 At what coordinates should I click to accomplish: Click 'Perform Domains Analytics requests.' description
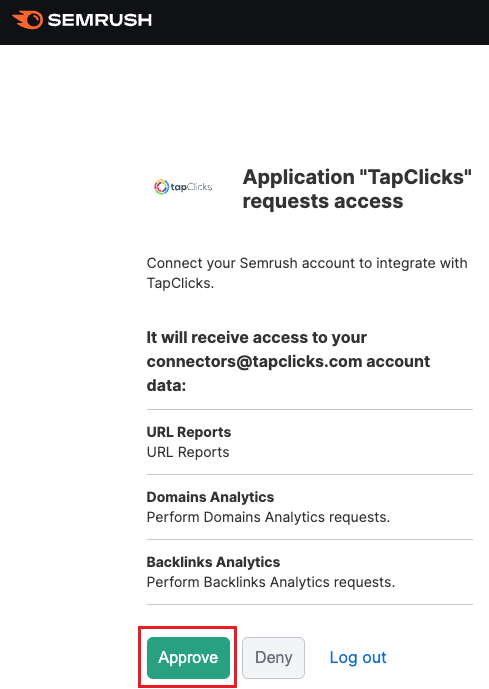(x=268, y=517)
